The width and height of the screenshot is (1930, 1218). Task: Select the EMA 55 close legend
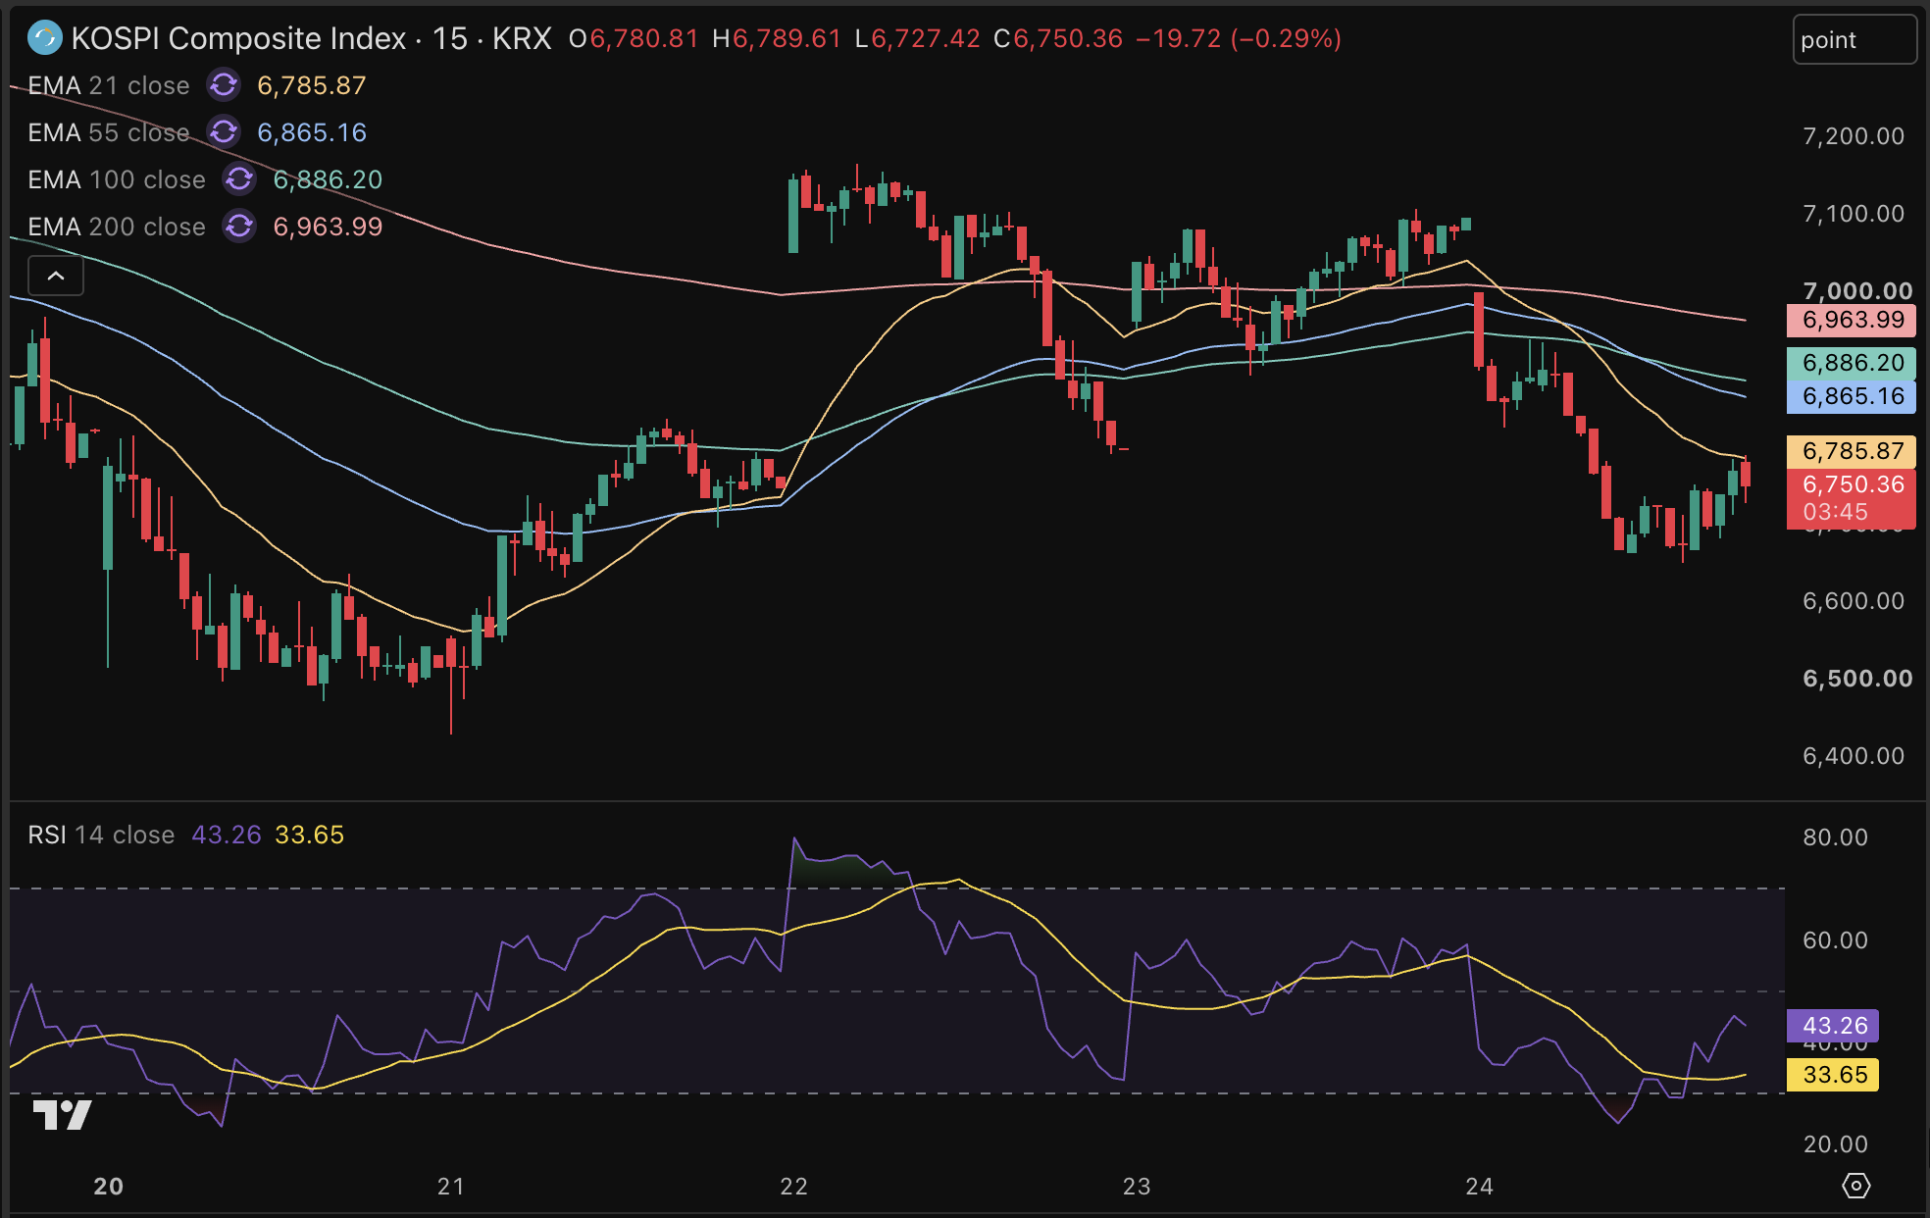click(108, 132)
